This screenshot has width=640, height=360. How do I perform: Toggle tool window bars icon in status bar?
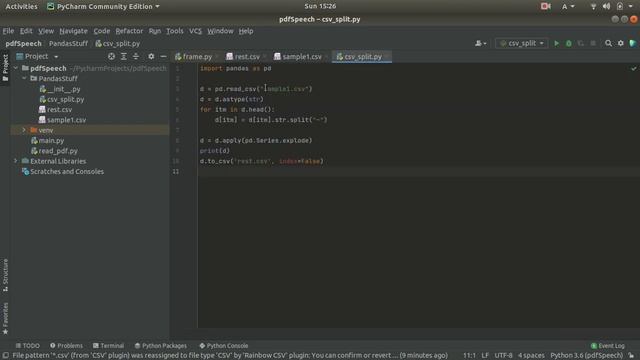[5, 356]
